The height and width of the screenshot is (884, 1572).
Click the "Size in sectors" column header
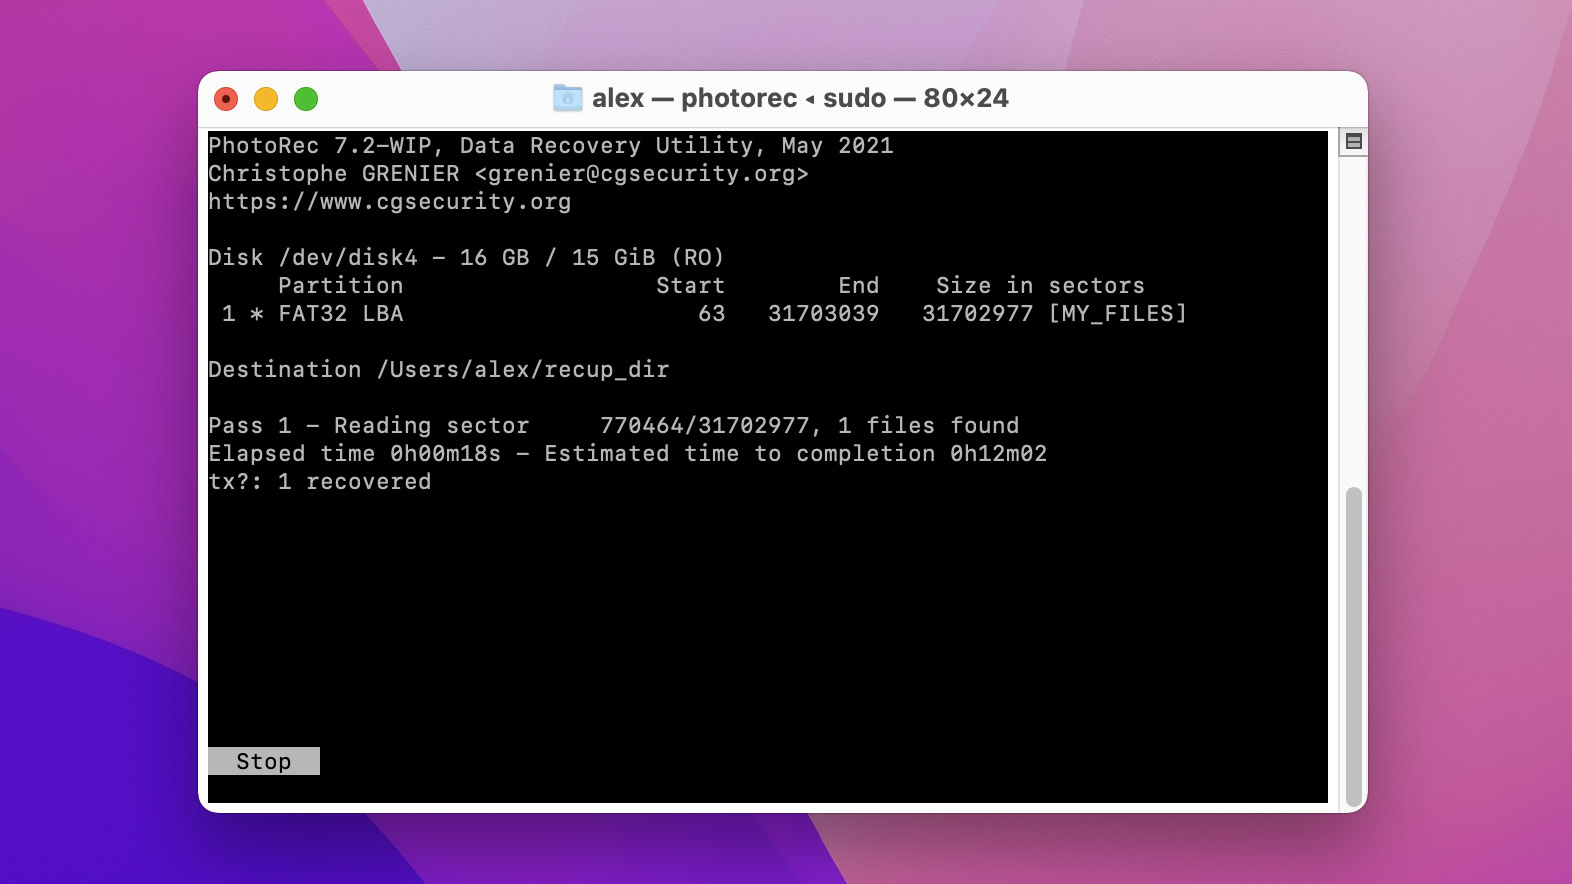(x=1039, y=286)
